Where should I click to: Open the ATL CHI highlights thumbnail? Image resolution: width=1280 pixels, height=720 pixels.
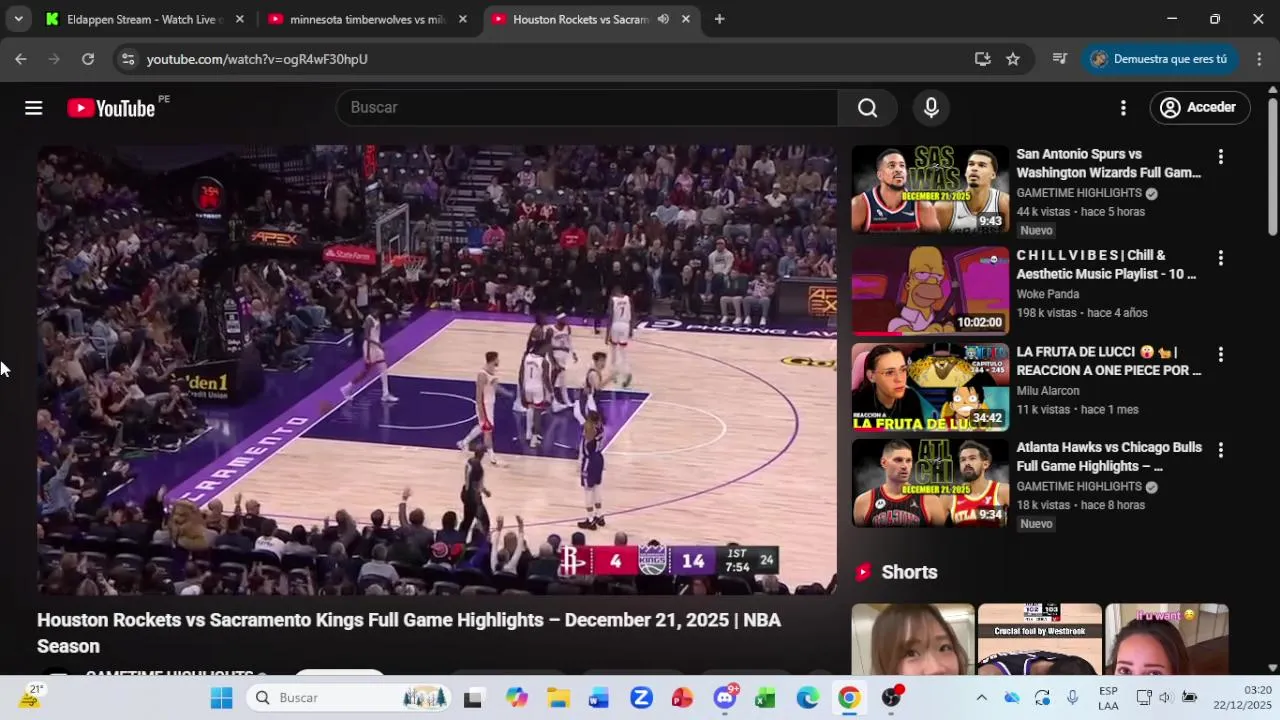tap(930, 483)
